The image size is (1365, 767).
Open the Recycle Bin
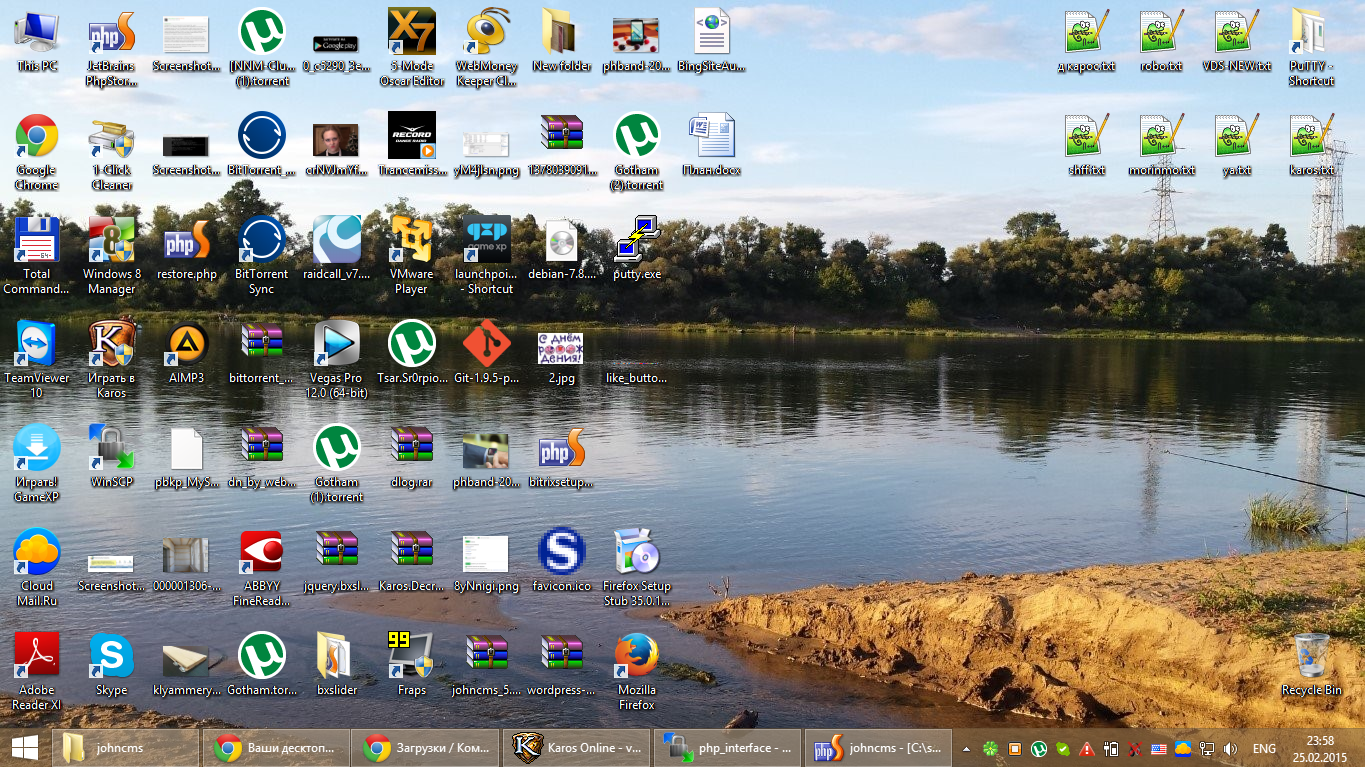tap(1311, 657)
